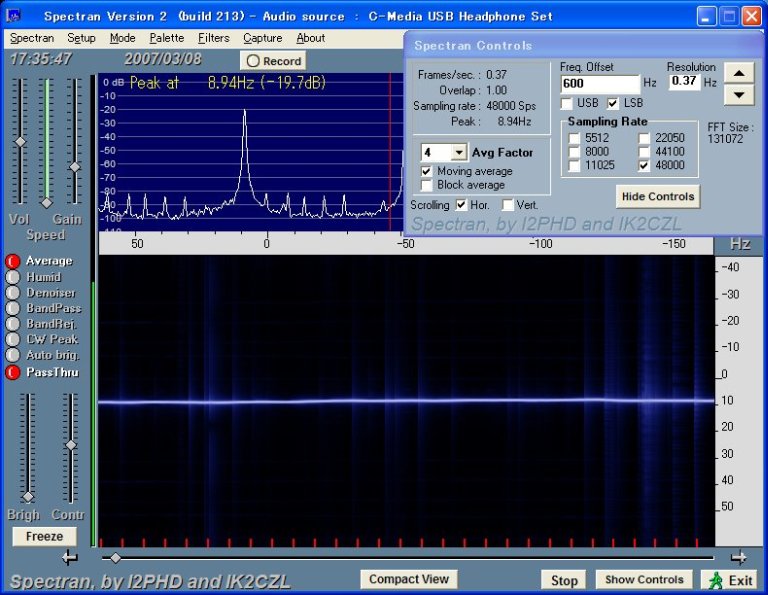Toggle the BandPass filter indicator
This screenshot has width=768, height=595.
[13, 309]
